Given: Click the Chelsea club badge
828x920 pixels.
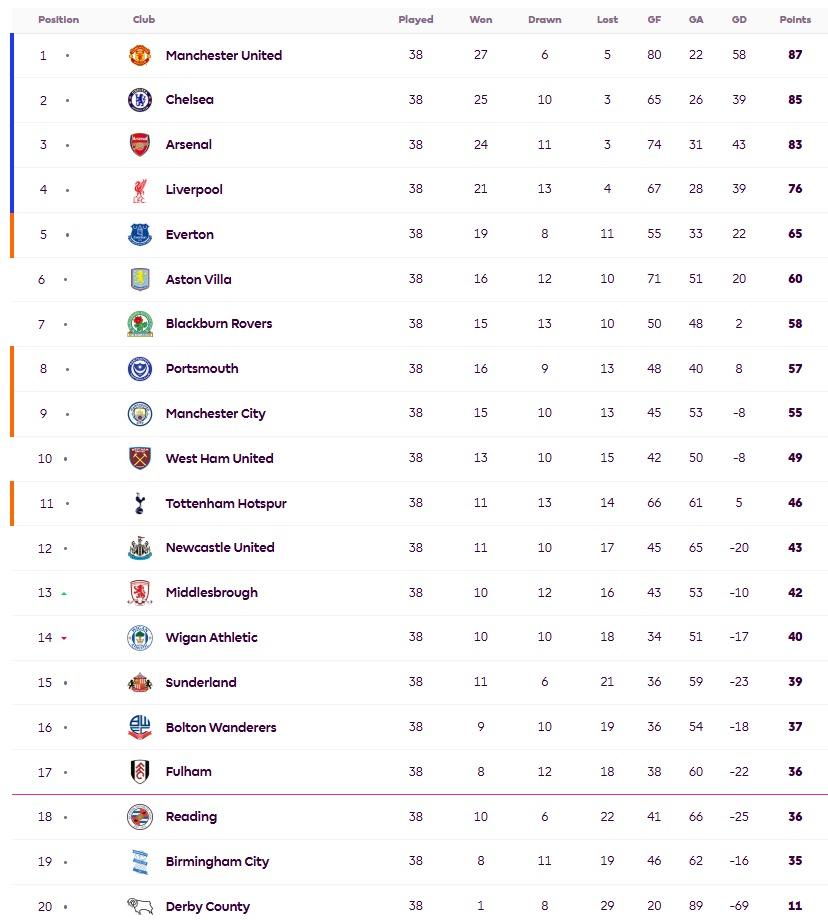Looking at the screenshot, I should click(x=139, y=100).
